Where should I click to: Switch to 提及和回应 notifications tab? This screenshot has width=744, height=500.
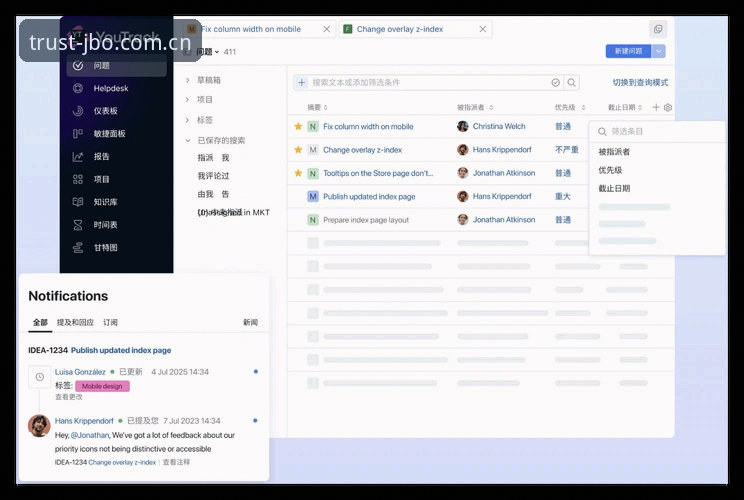pos(75,323)
